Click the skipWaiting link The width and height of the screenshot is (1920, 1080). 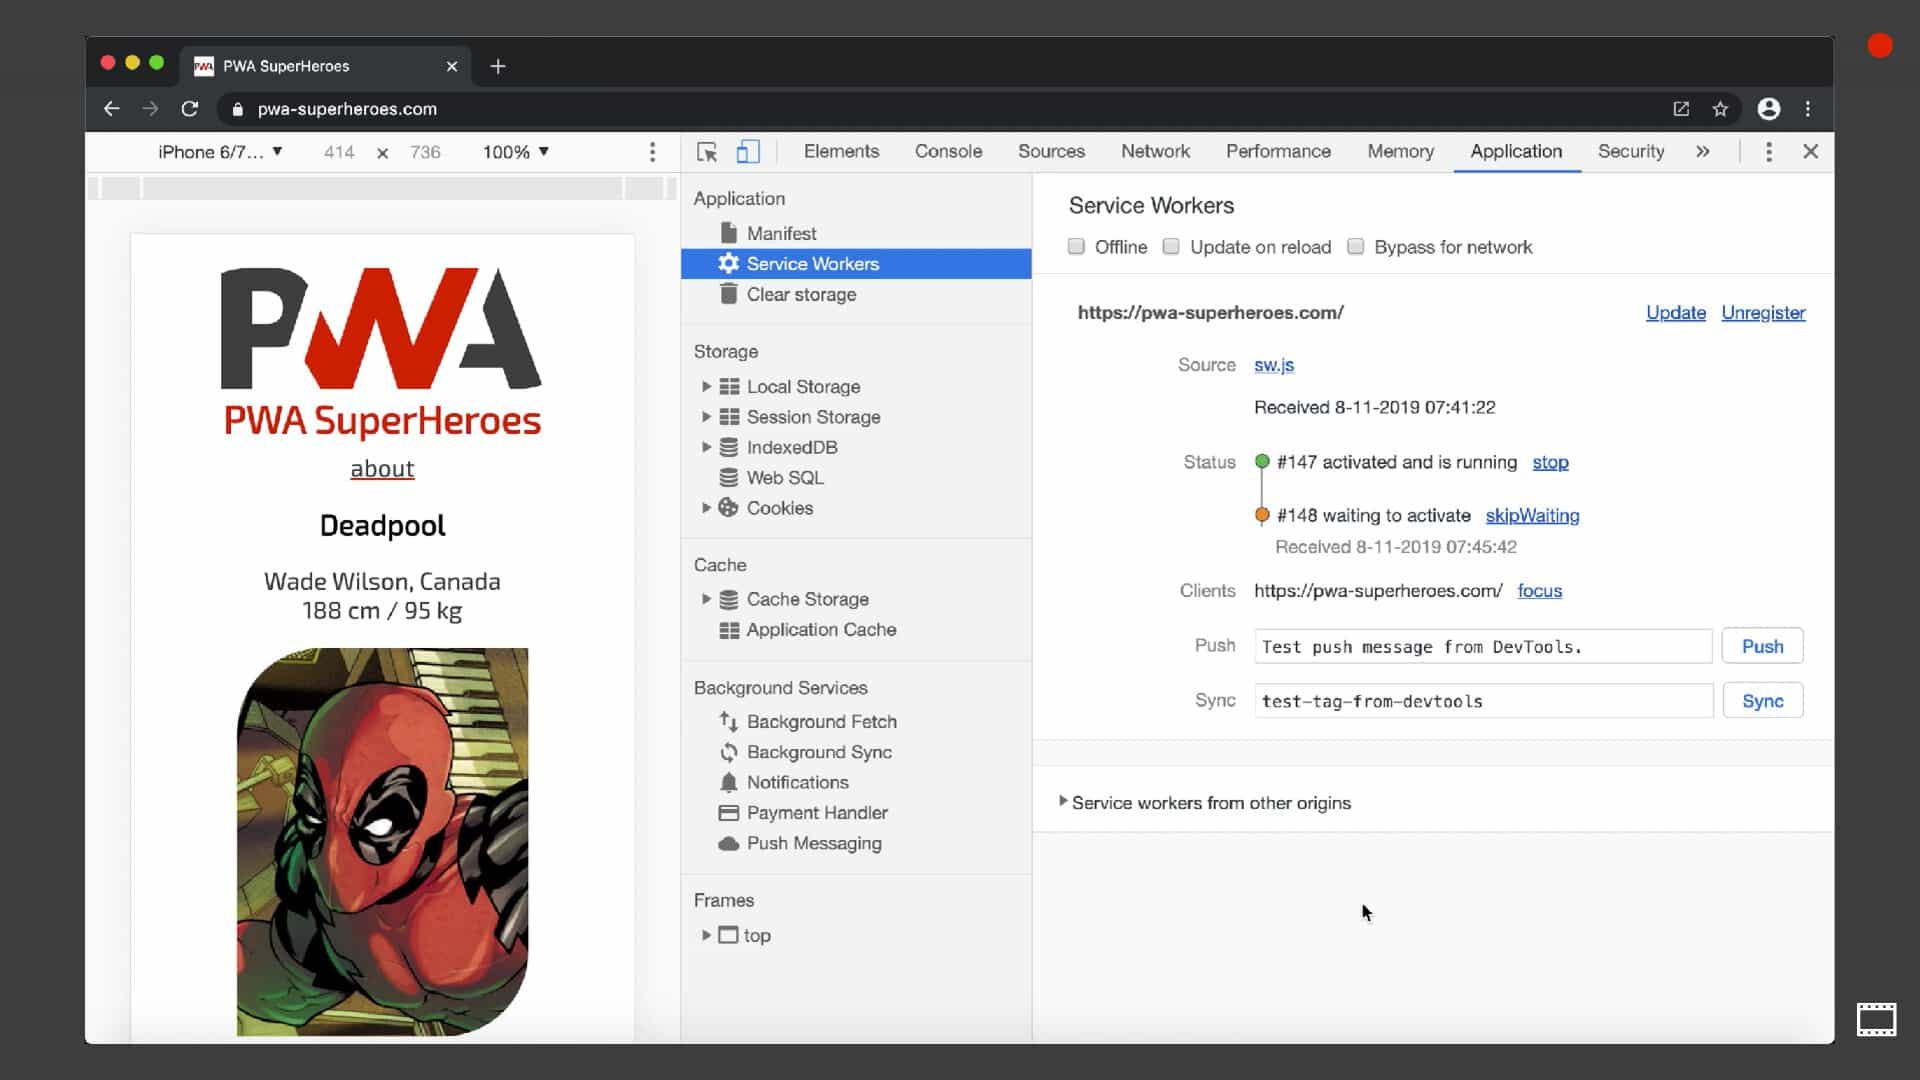pos(1532,516)
